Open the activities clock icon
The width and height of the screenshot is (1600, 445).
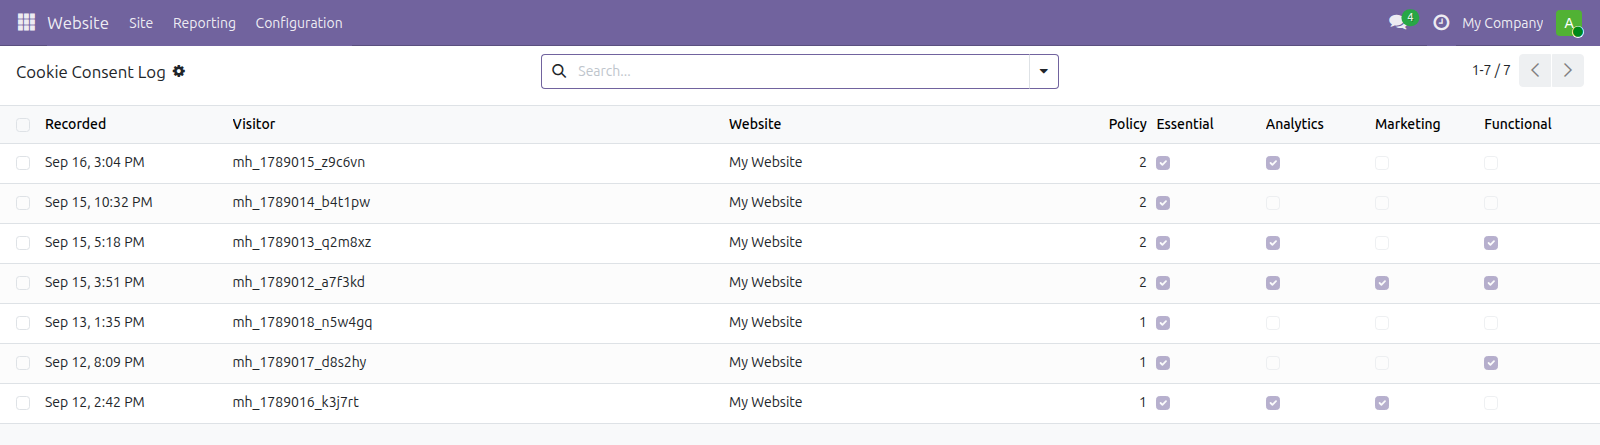pos(1441,22)
